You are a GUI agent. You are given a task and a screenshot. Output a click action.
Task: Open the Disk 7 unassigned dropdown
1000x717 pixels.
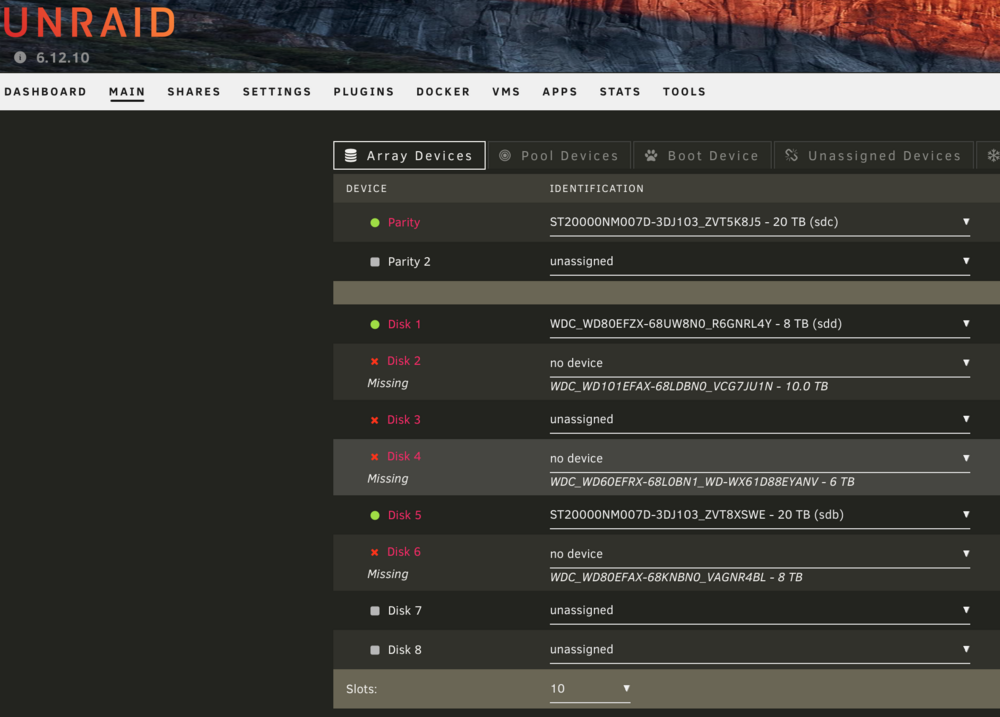click(x=760, y=610)
